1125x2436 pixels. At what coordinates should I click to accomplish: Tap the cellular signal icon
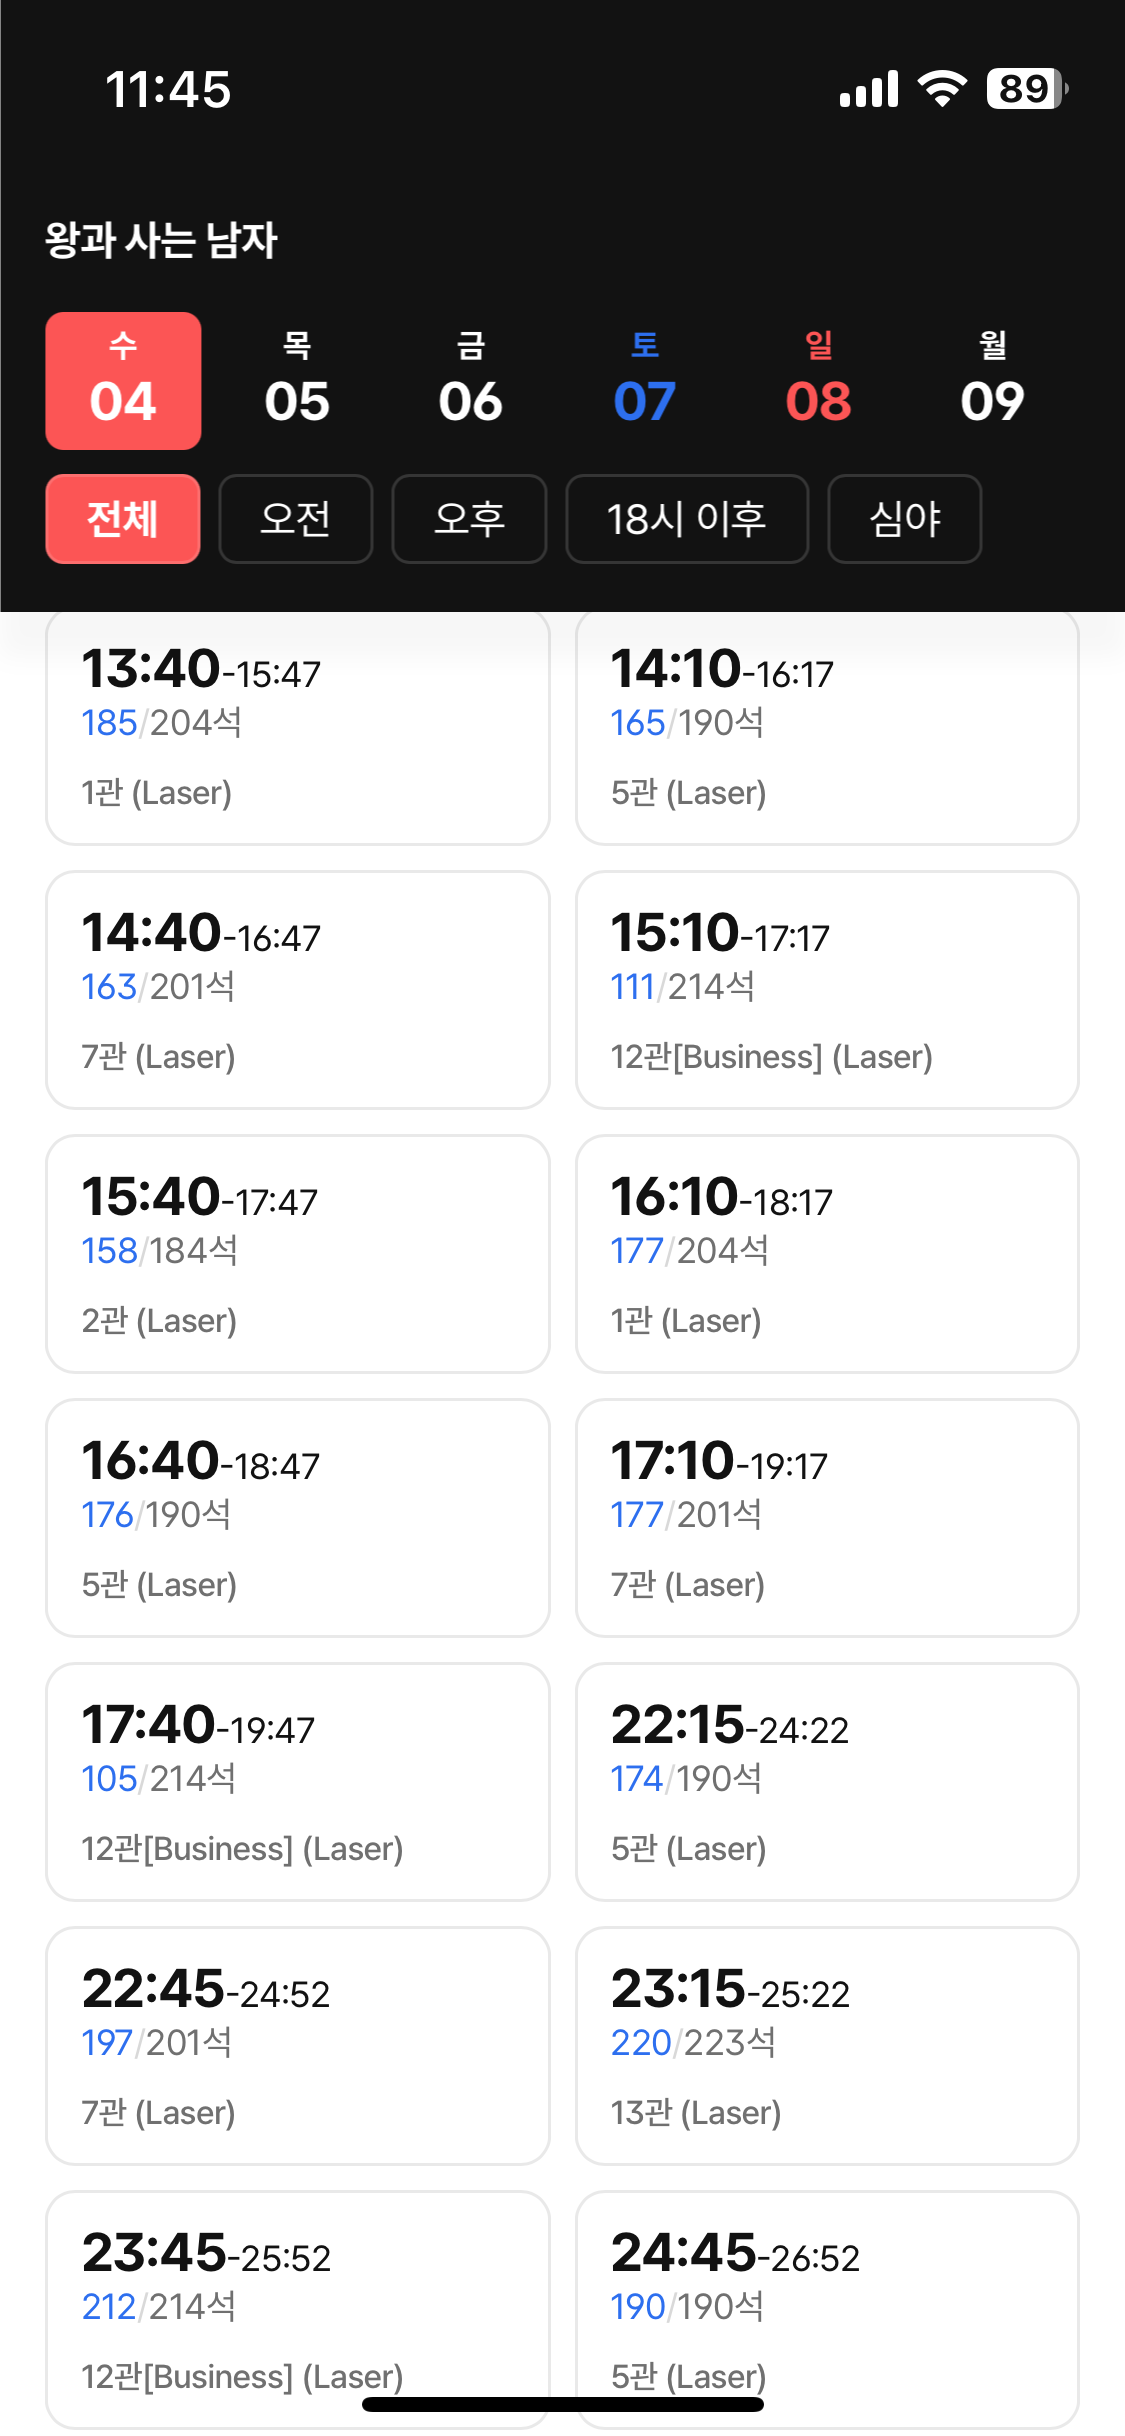point(869,89)
